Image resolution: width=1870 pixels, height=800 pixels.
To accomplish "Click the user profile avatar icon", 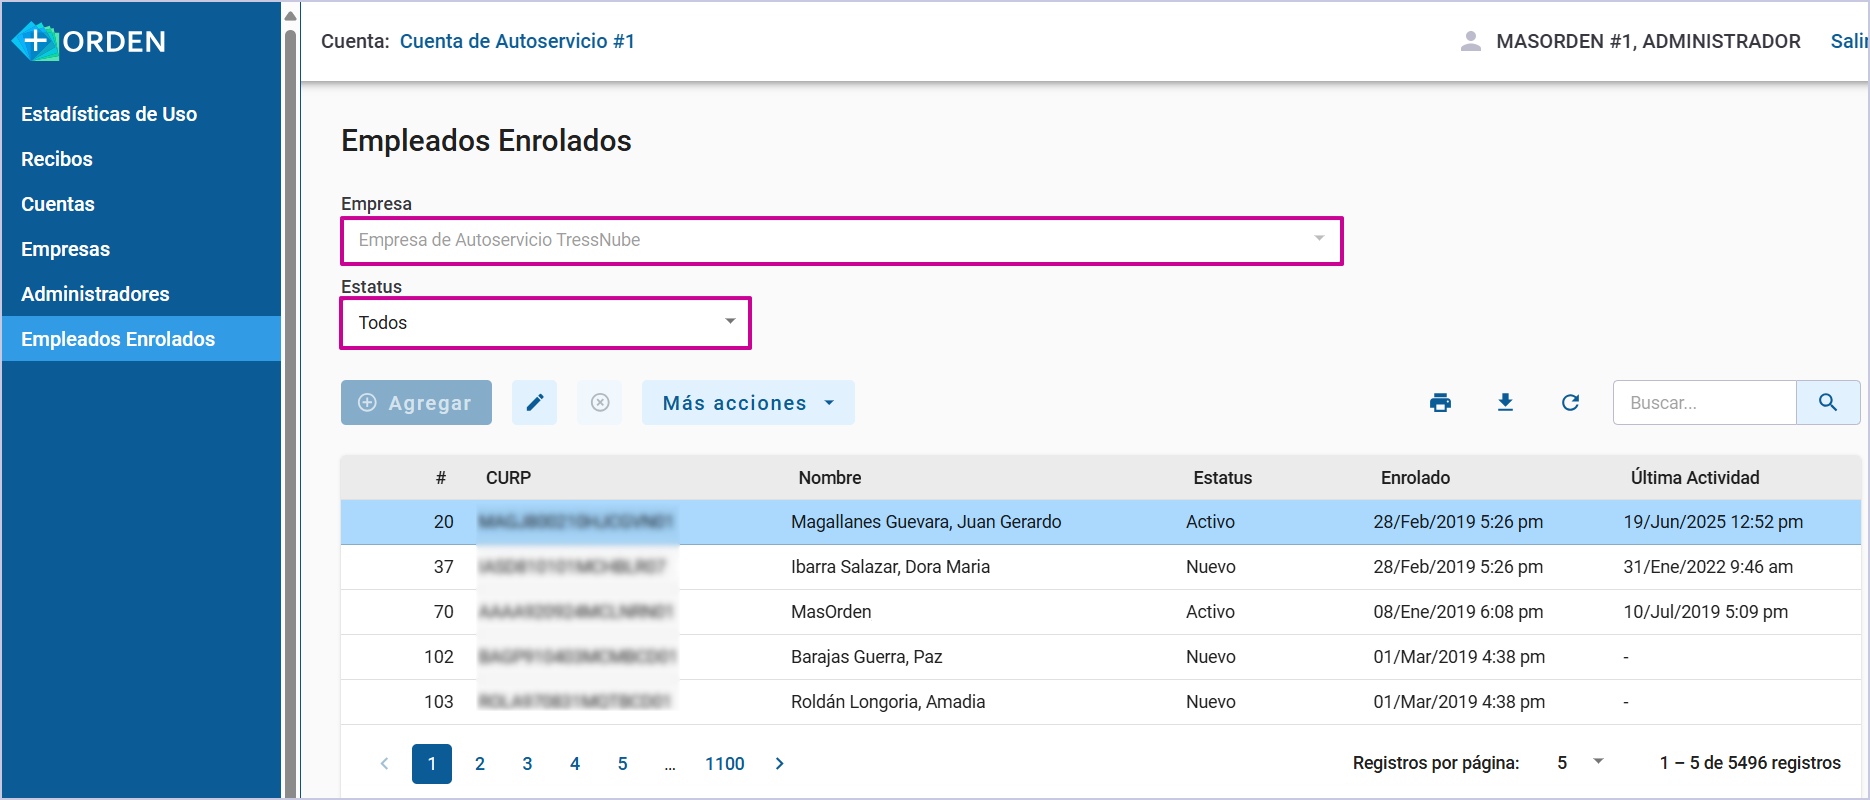I will [1470, 41].
